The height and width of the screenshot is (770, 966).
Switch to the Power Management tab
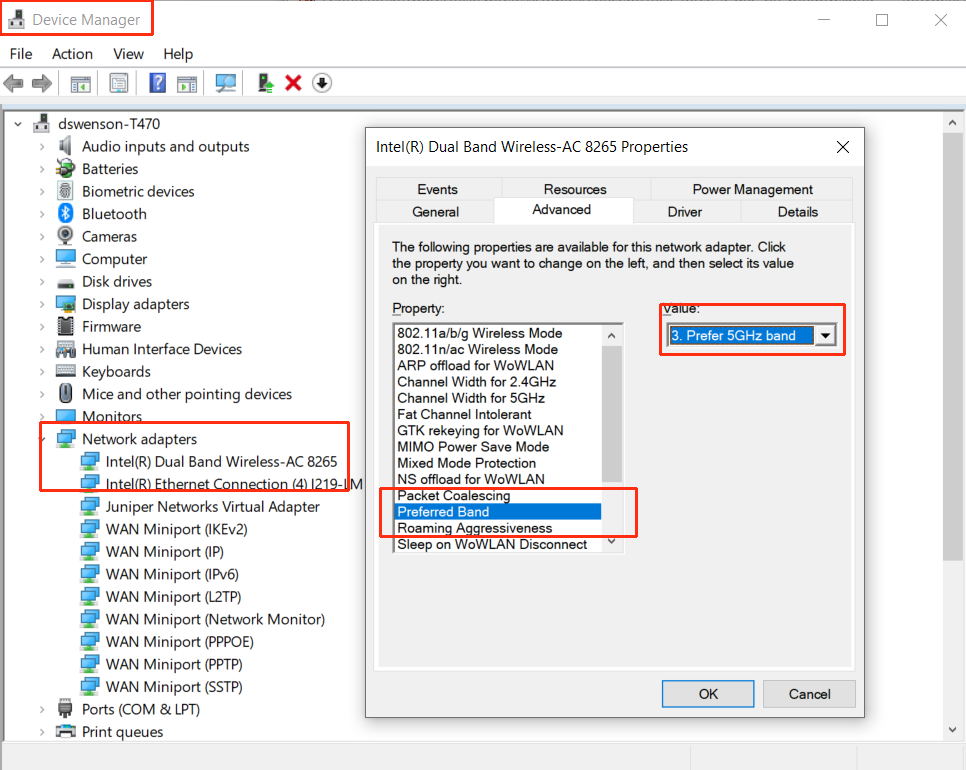pyautogui.click(x=752, y=189)
